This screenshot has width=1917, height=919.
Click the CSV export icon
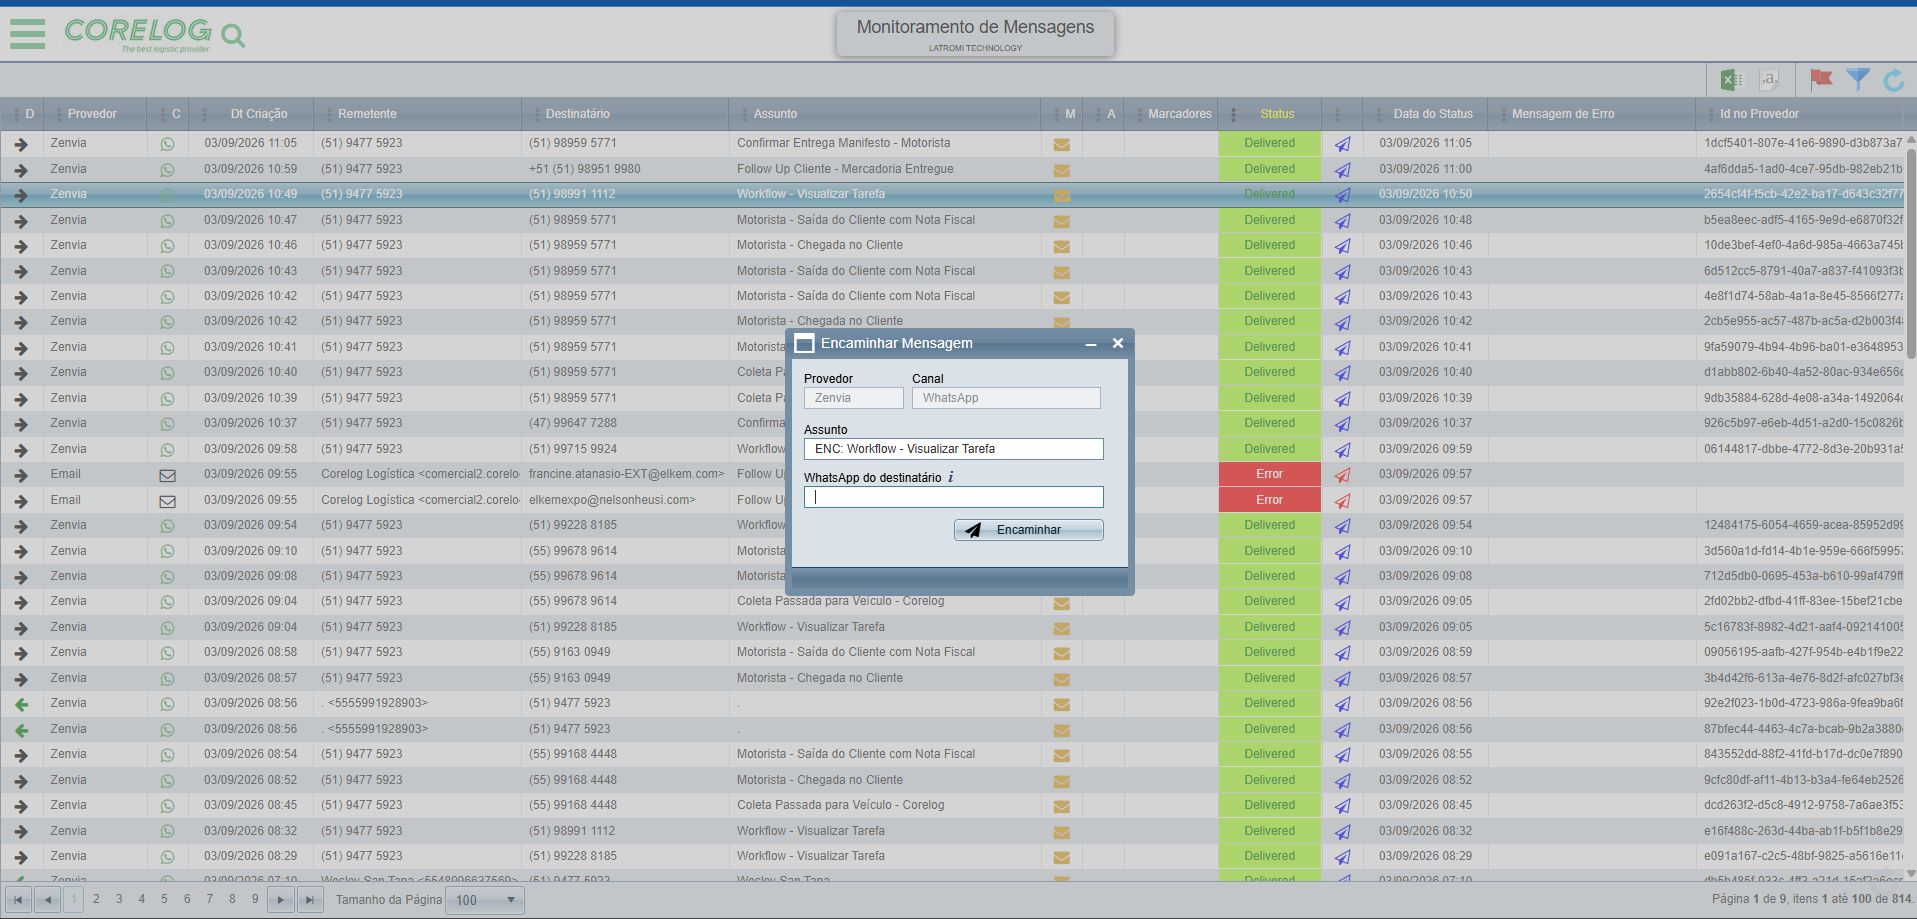pyautogui.click(x=1769, y=80)
